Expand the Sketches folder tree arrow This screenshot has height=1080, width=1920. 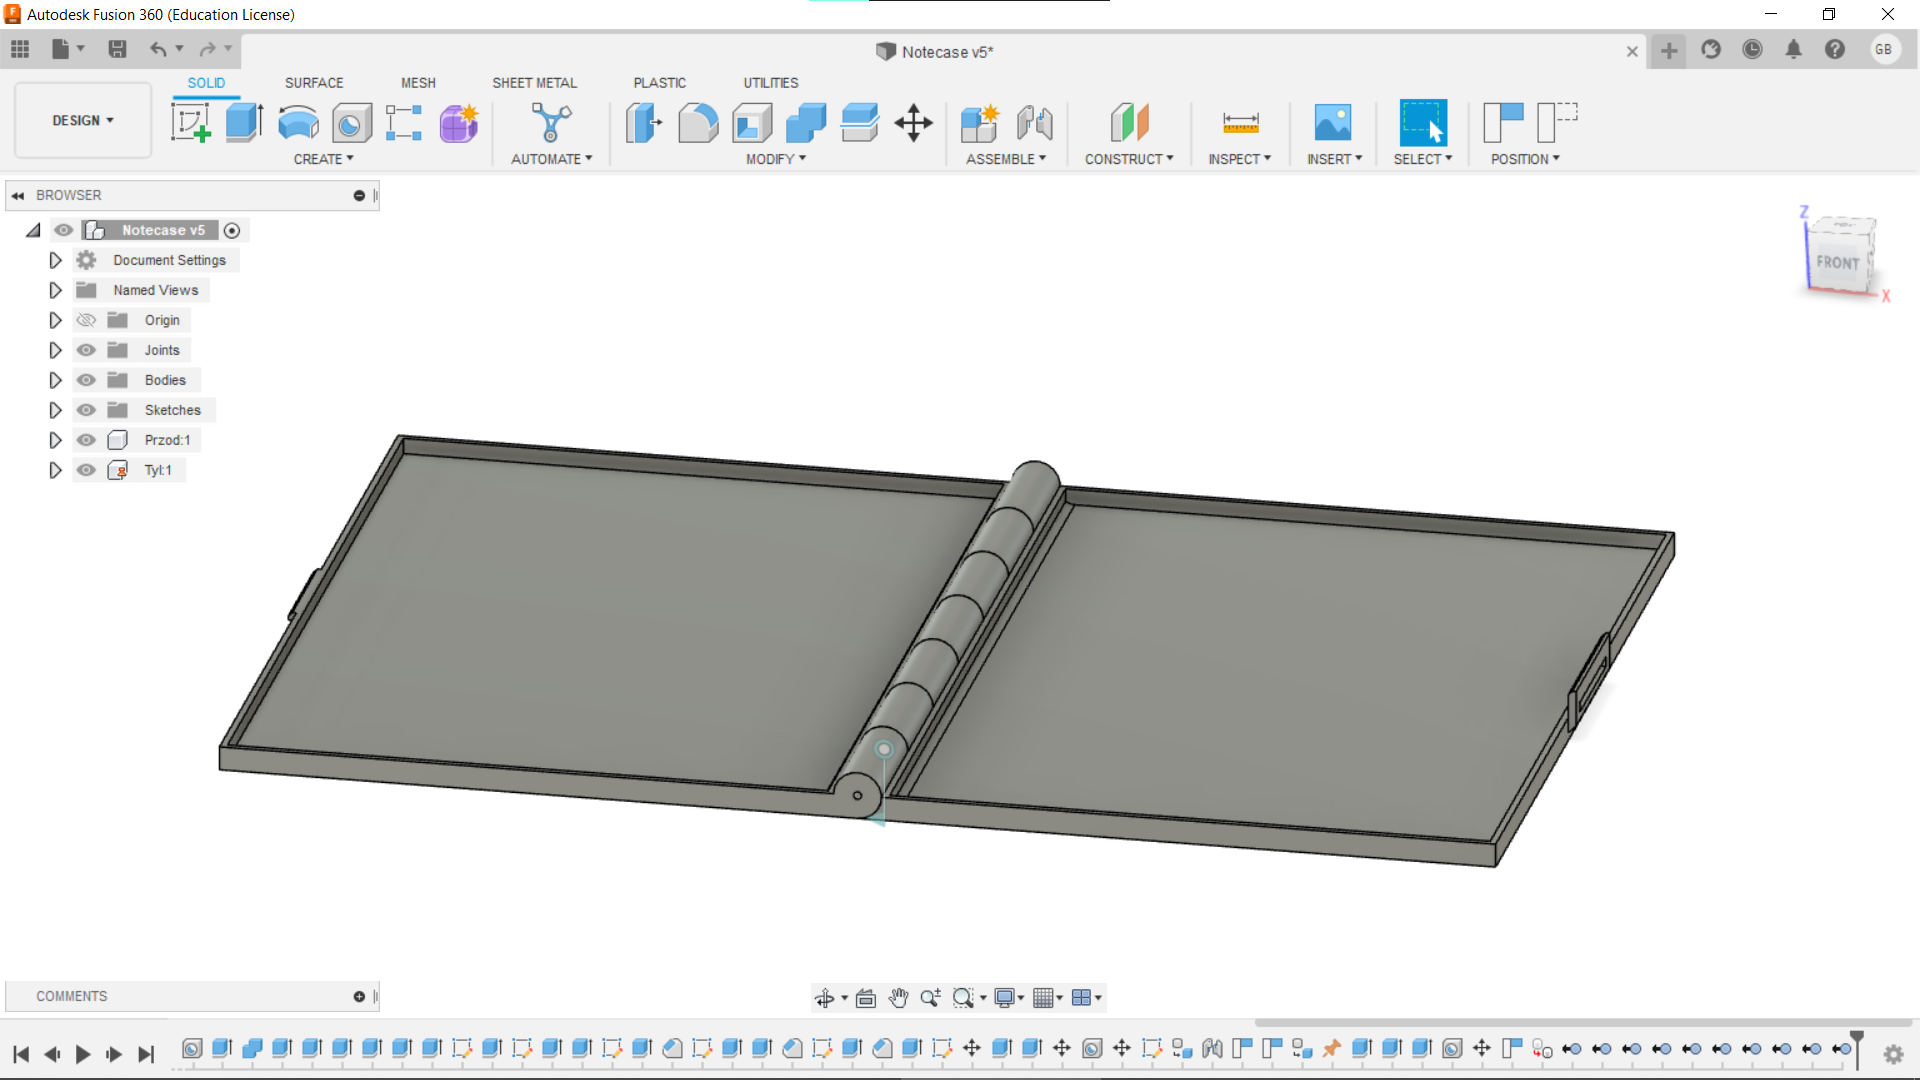[55, 410]
